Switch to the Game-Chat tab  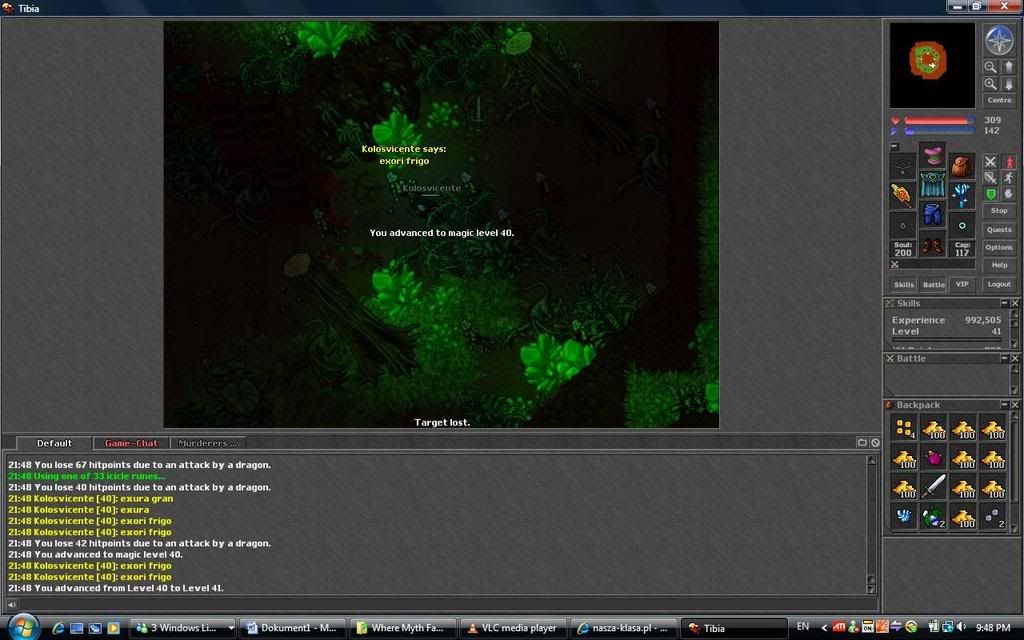[x=131, y=443]
